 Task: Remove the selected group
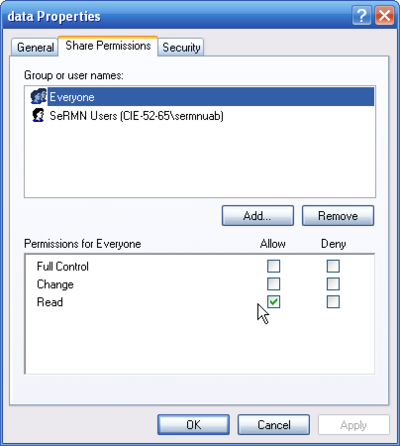(x=338, y=216)
